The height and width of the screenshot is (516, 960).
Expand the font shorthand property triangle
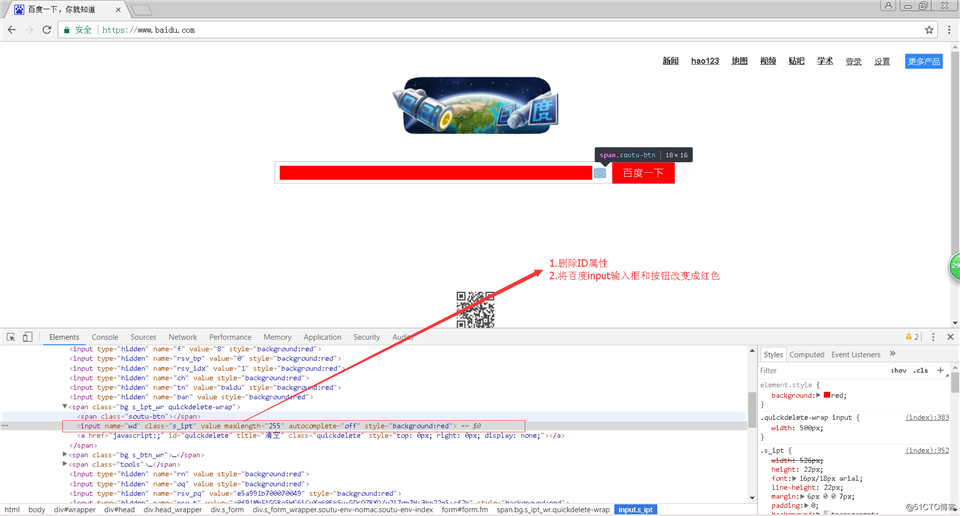(x=794, y=478)
